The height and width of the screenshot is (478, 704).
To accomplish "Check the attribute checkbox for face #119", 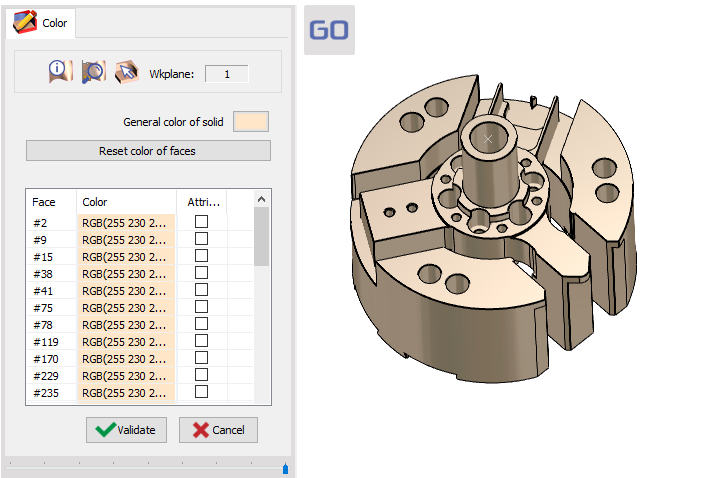I will click(x=201, y=341).
